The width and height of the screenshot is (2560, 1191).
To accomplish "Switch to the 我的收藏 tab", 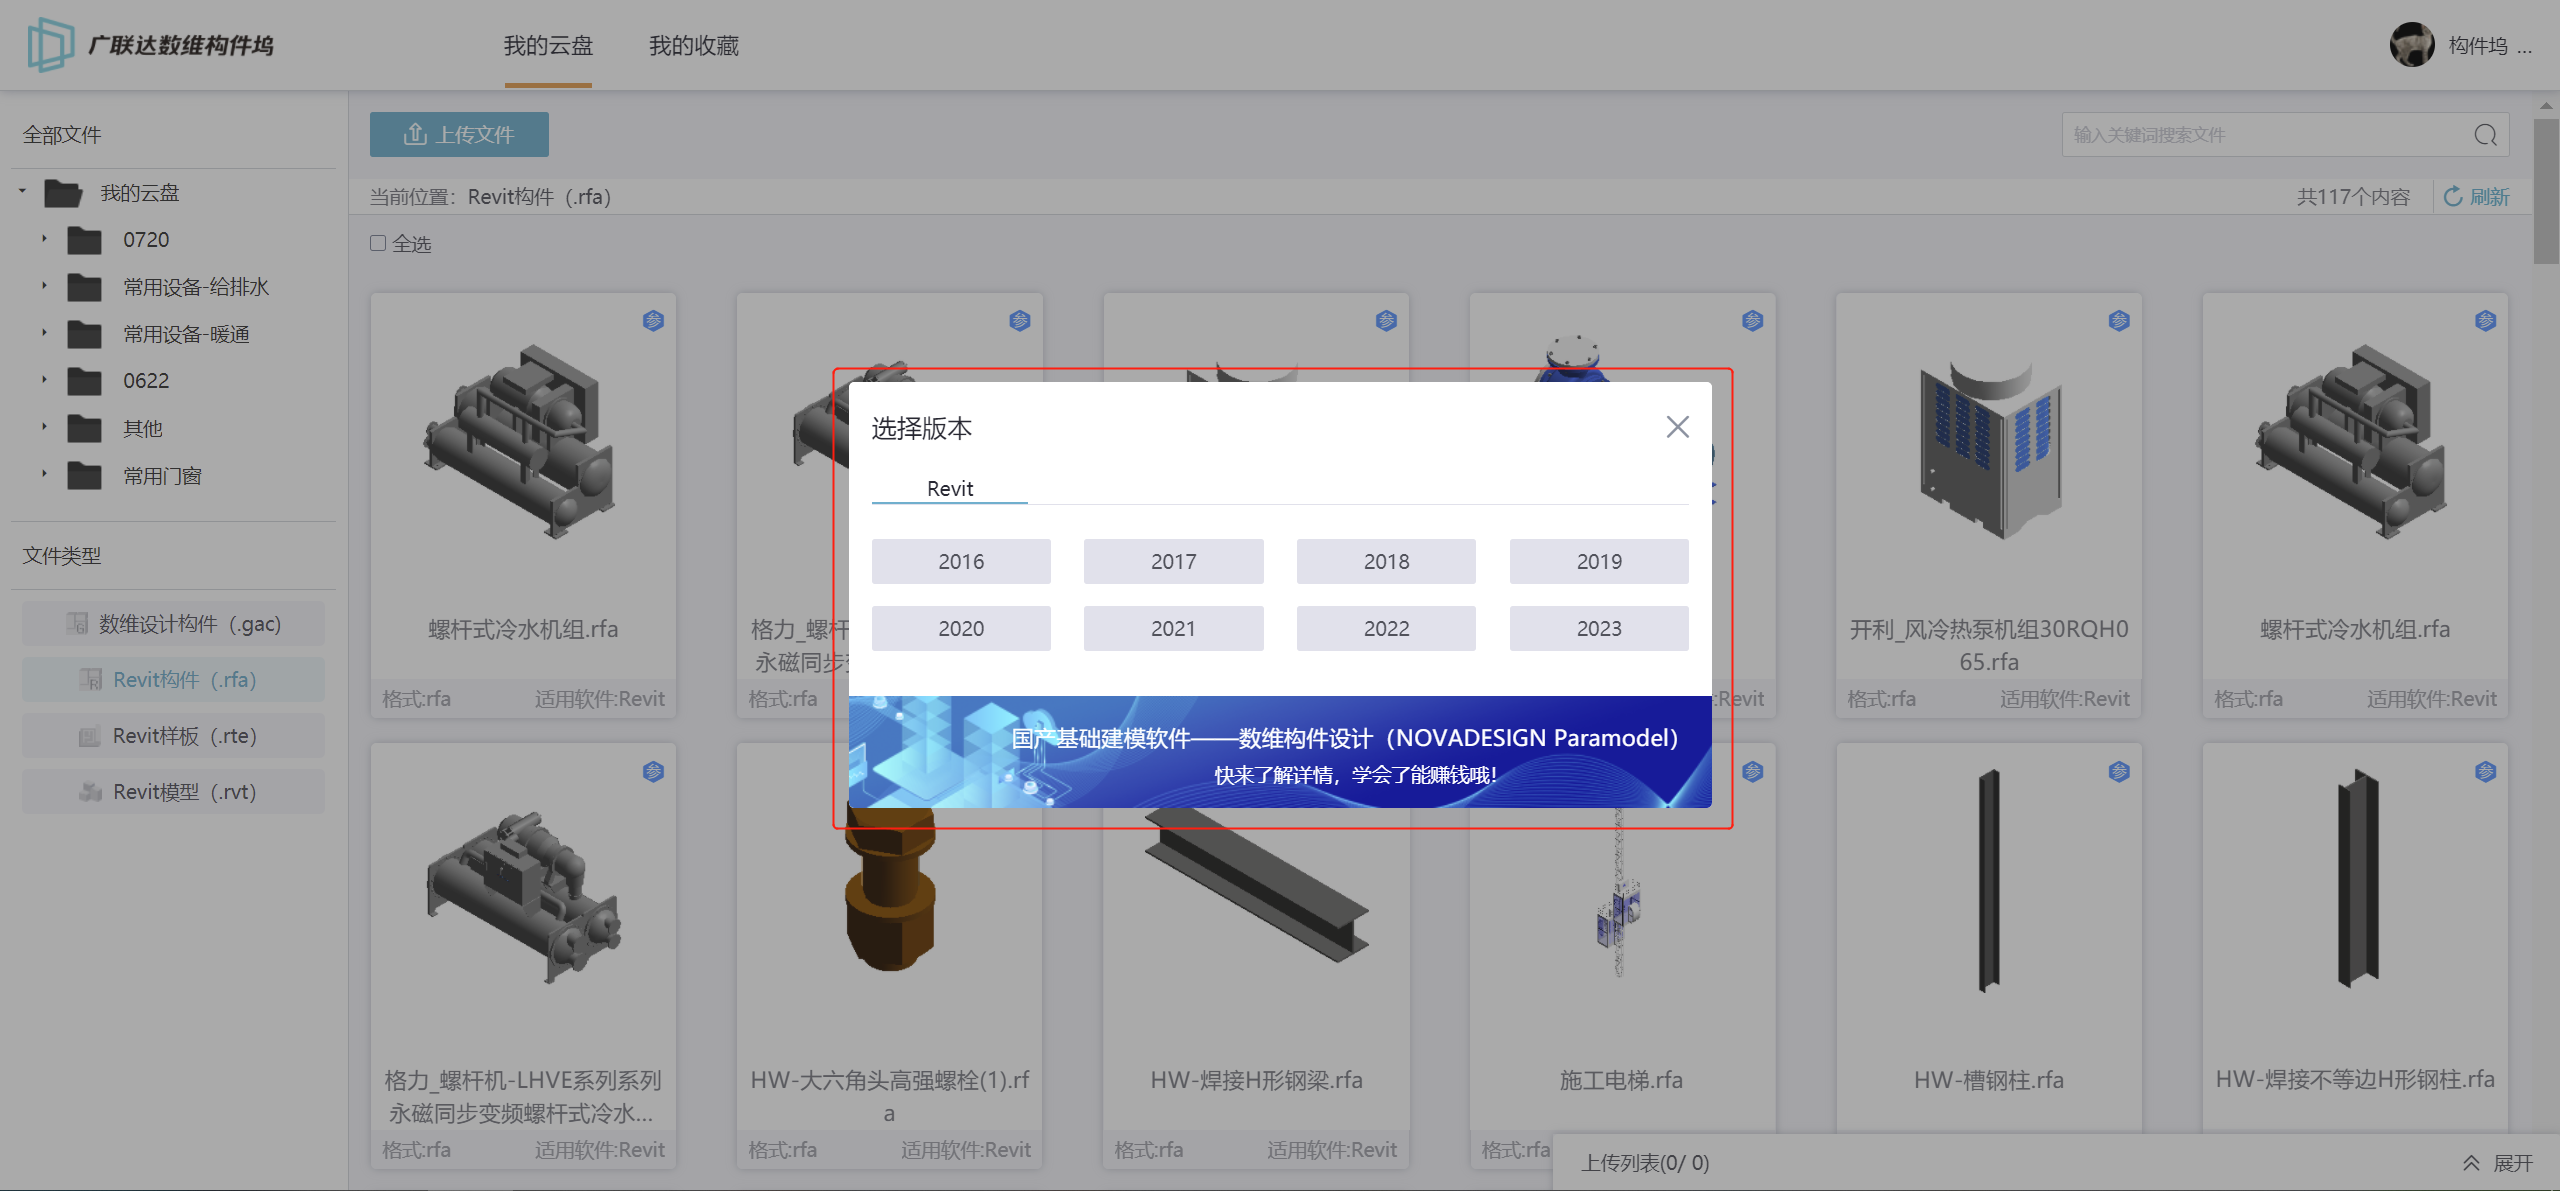I will pyautogui.click(x=694, y=46).
